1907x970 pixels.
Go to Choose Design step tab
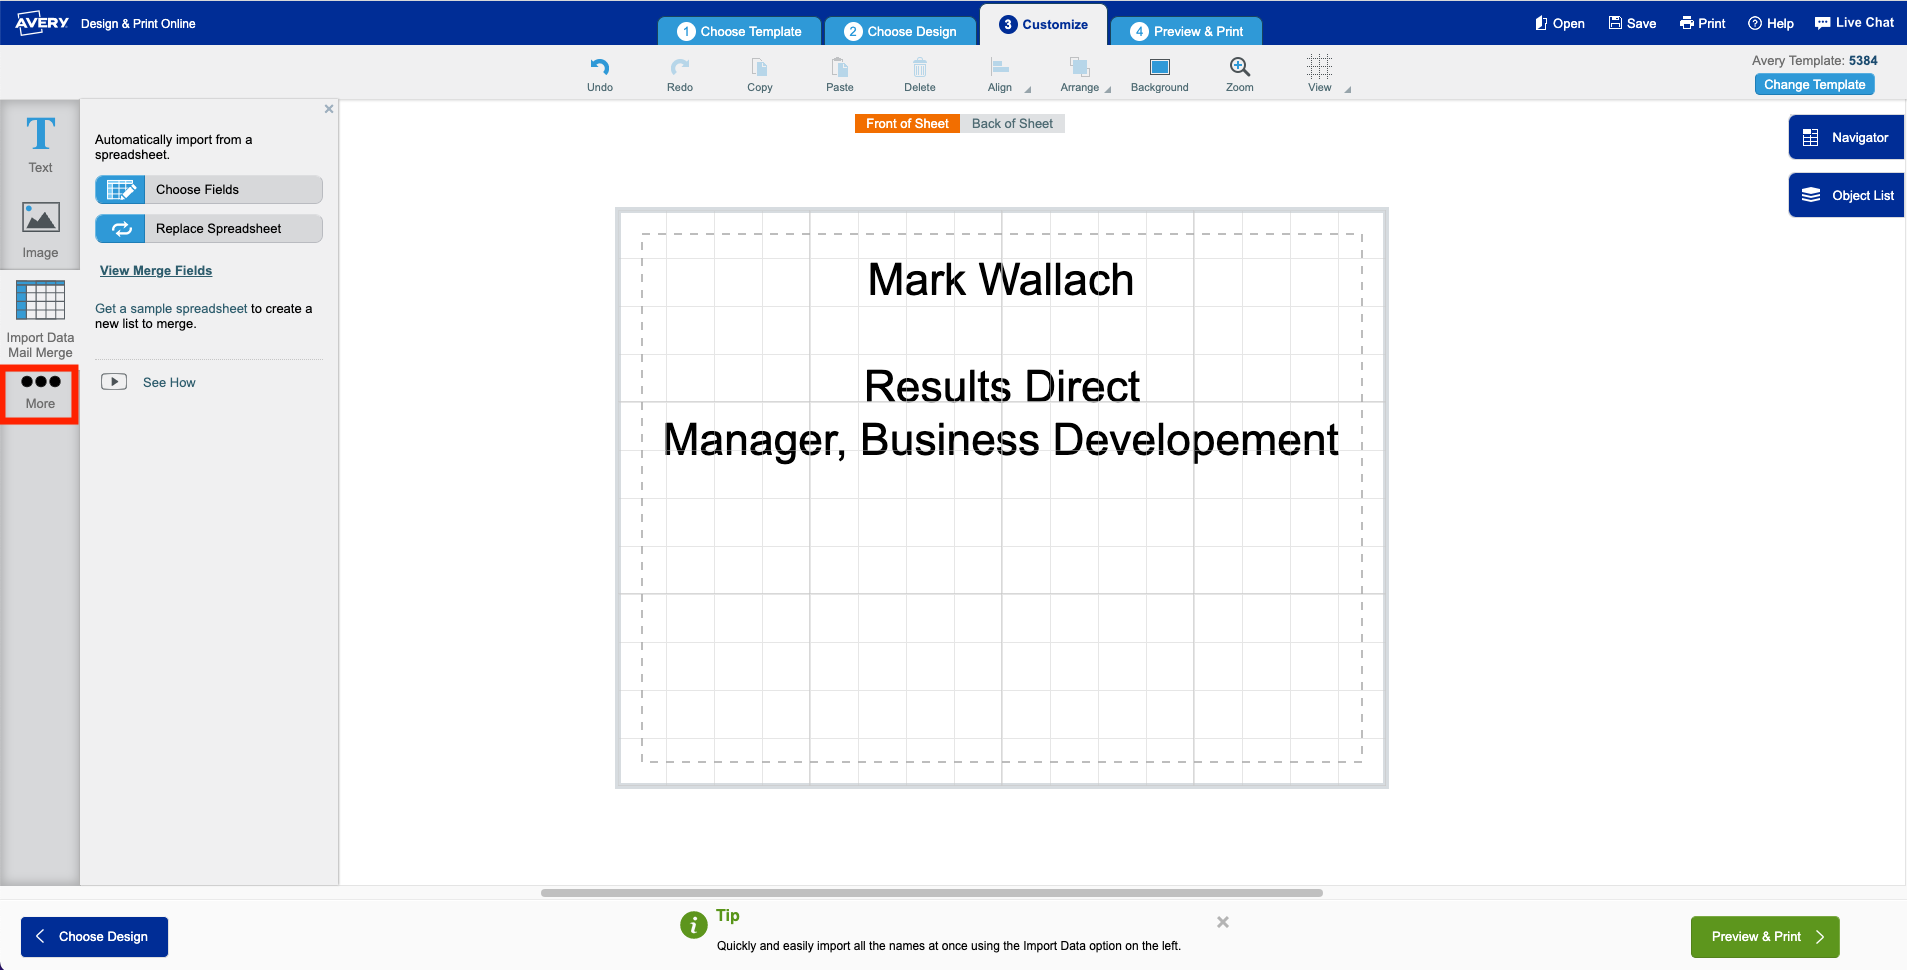coord(900,31)
